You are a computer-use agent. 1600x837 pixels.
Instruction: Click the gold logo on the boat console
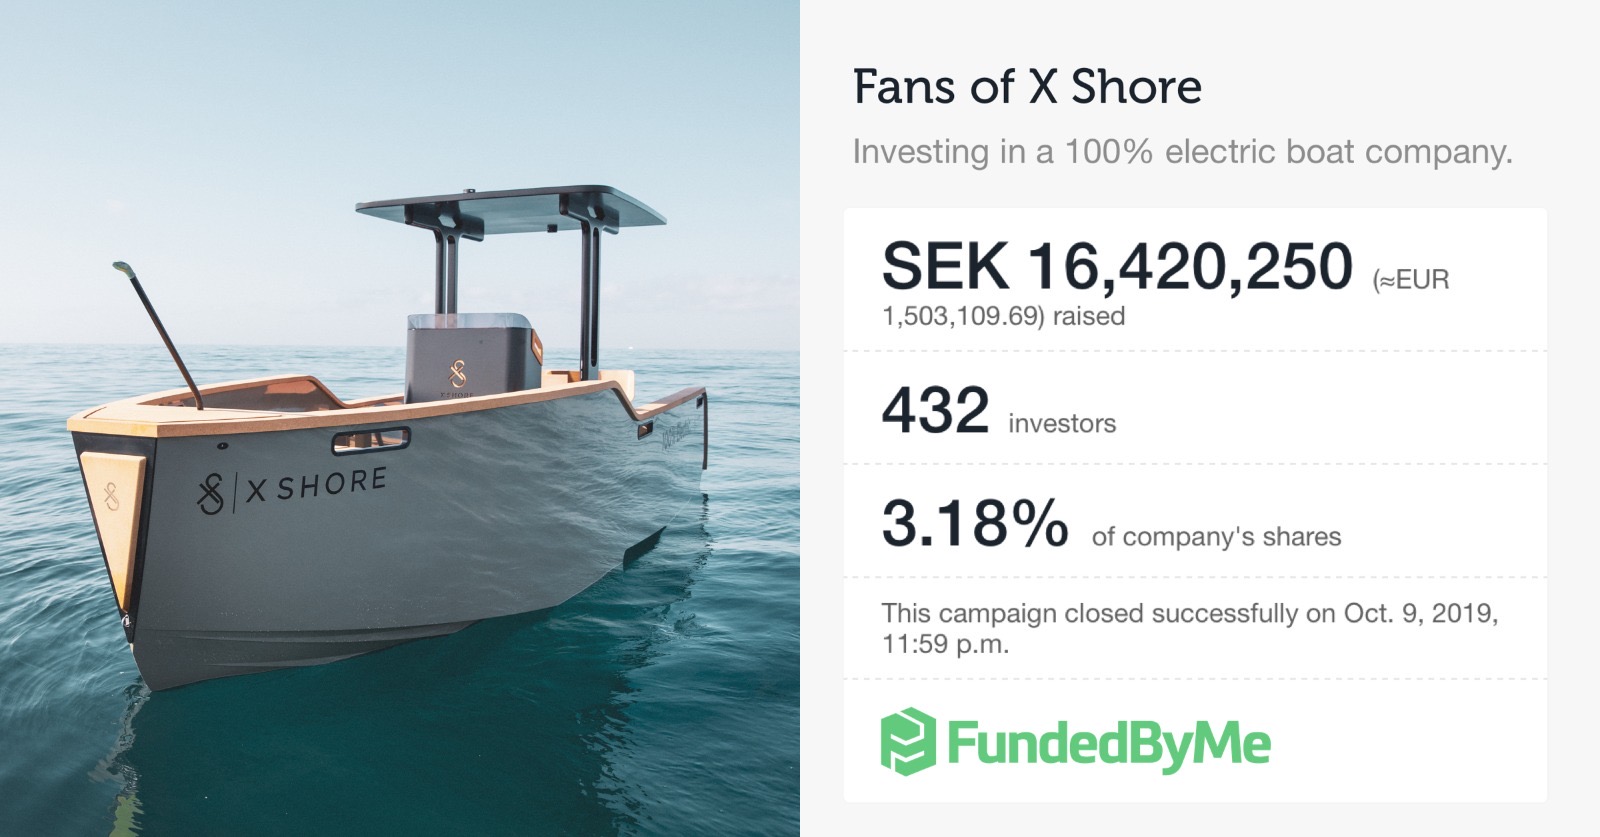tap(458, 375)
